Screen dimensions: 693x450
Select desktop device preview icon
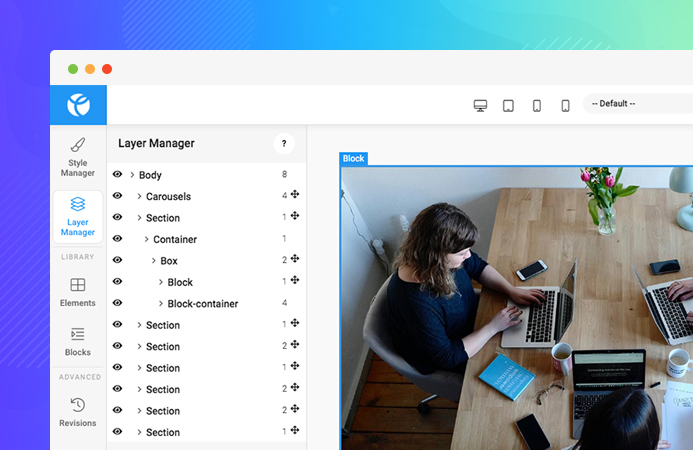tap(480, 105)
